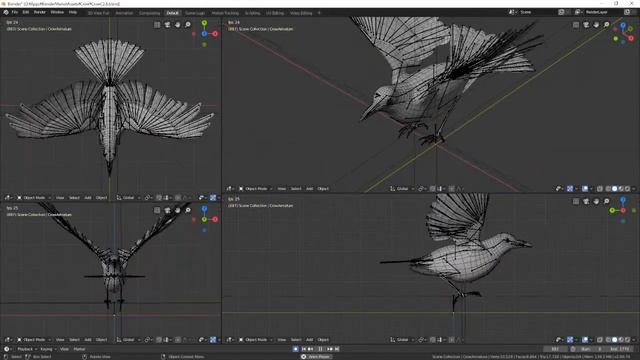
Task: Open the Window menu
Action: tap(57, 12)
